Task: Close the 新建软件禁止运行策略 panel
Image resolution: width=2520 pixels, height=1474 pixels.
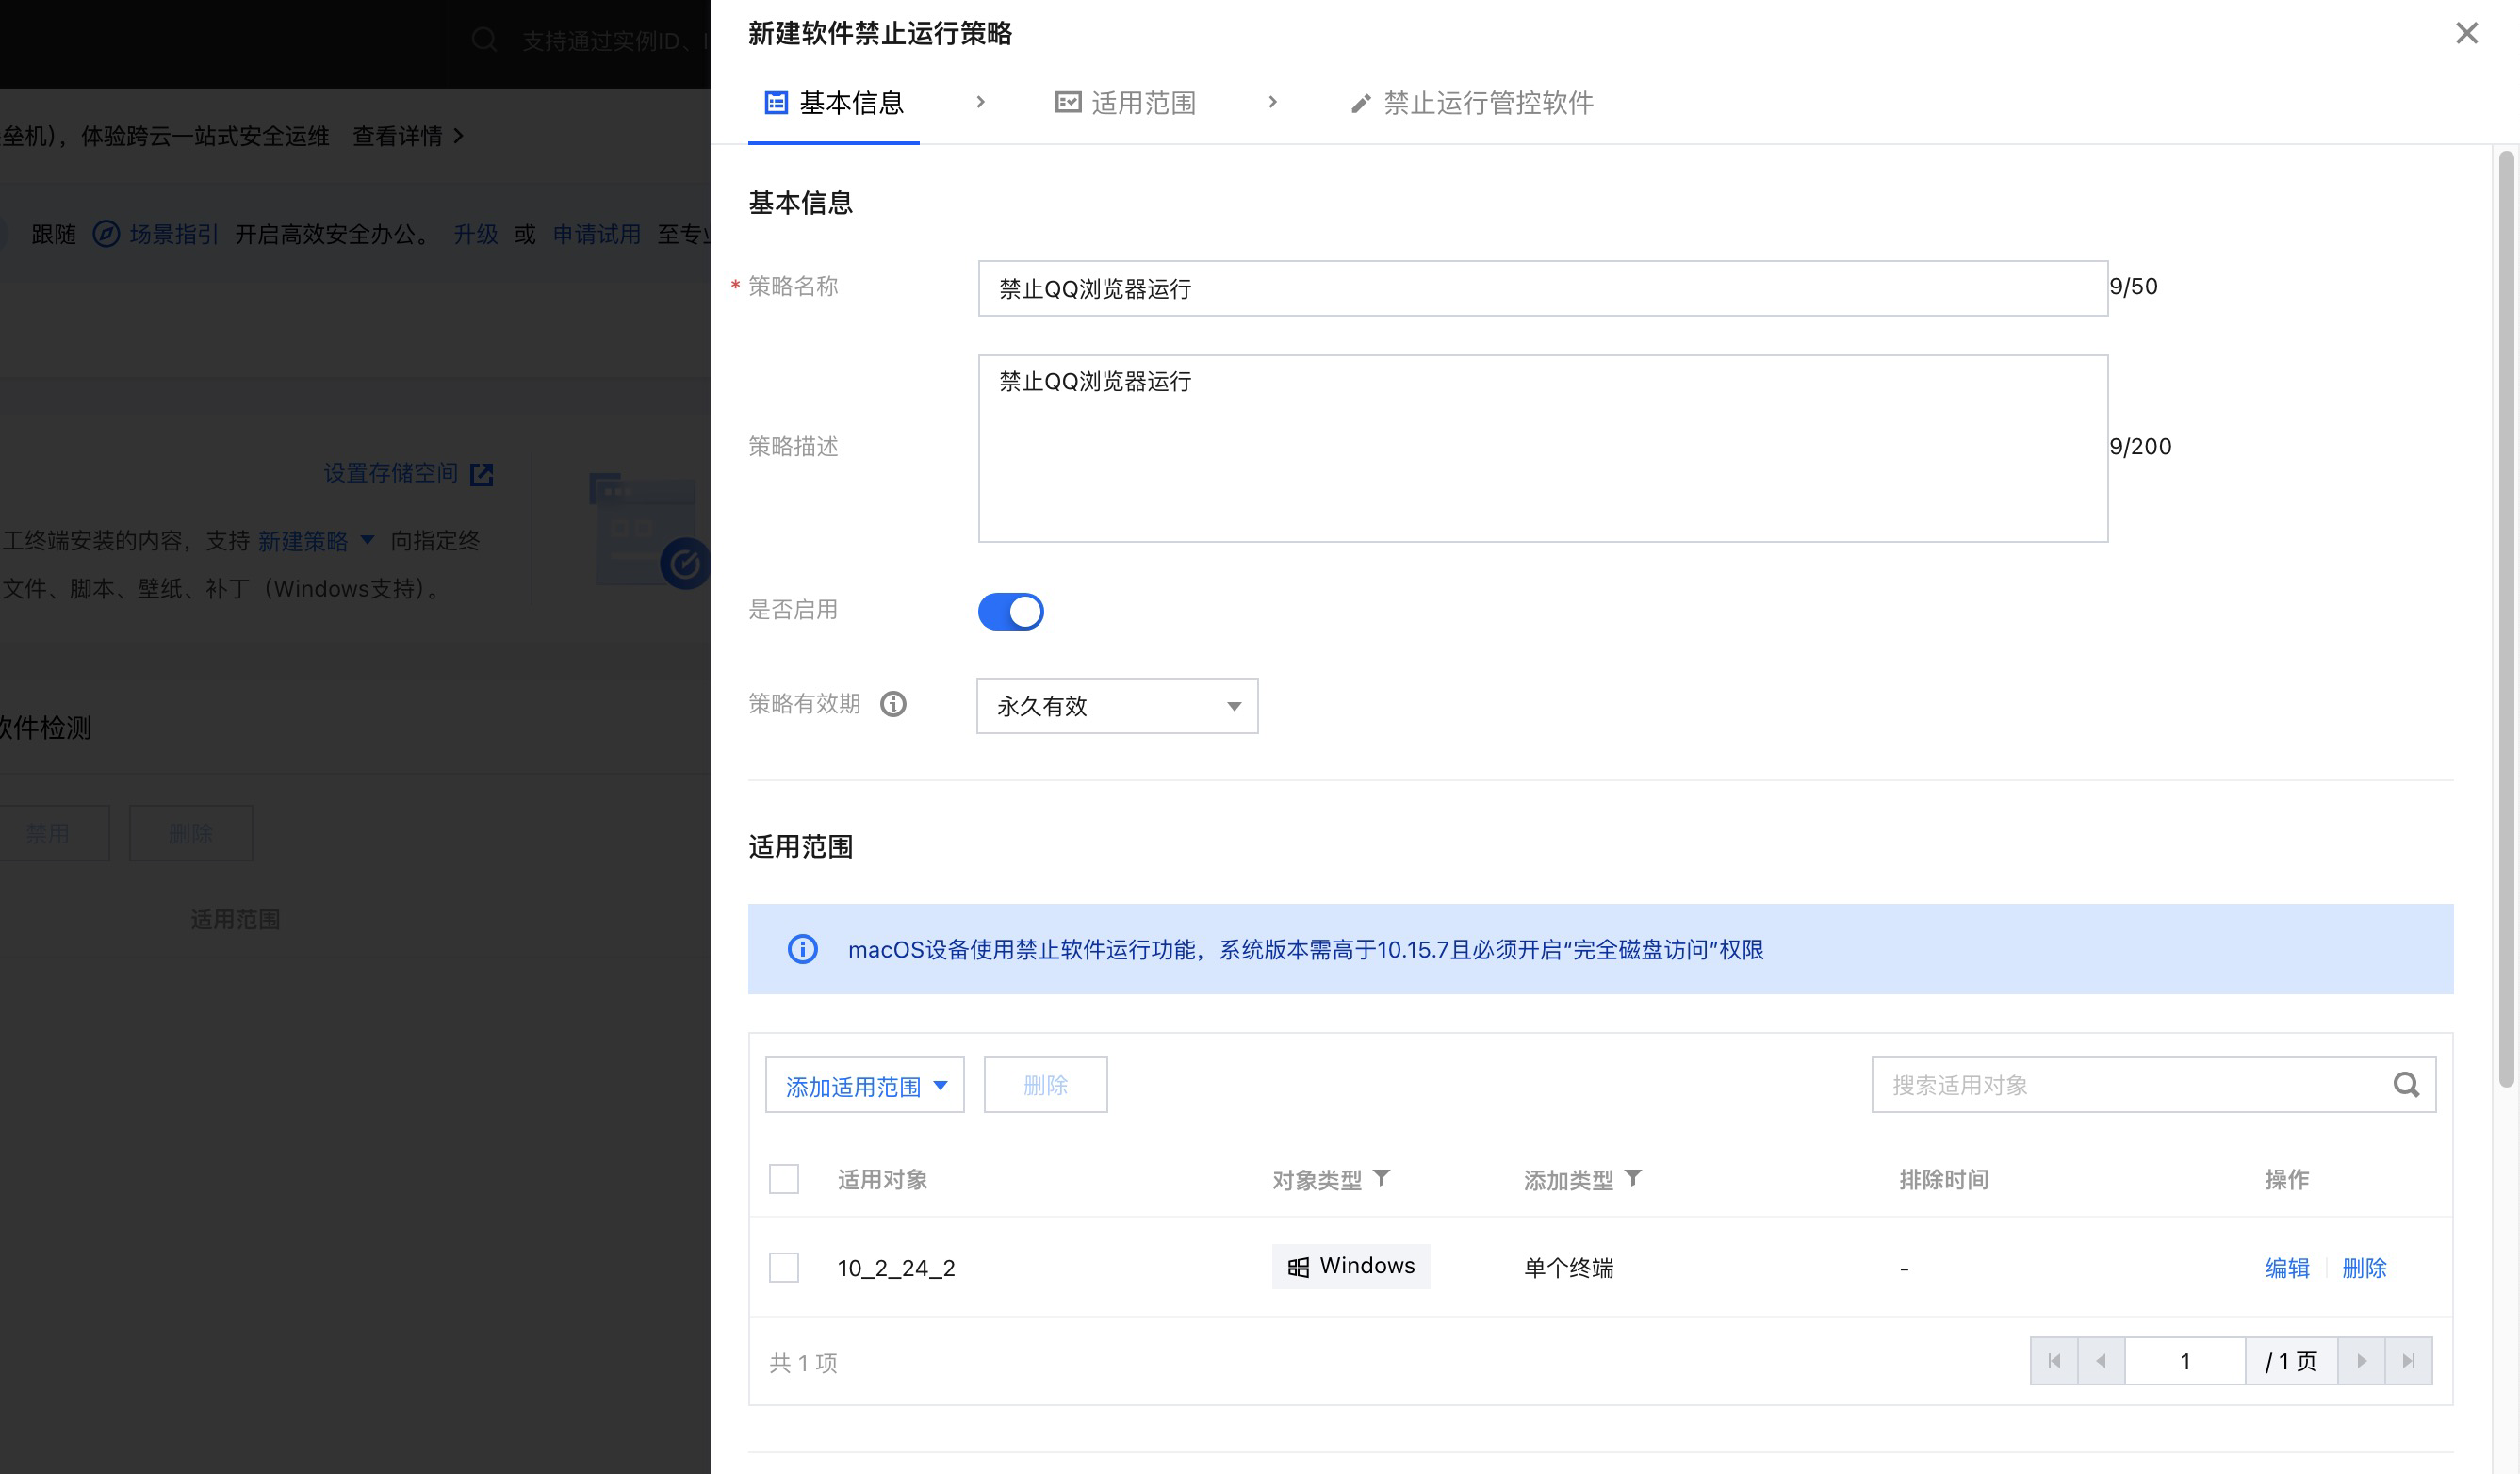Action: tap(2466, 34)
